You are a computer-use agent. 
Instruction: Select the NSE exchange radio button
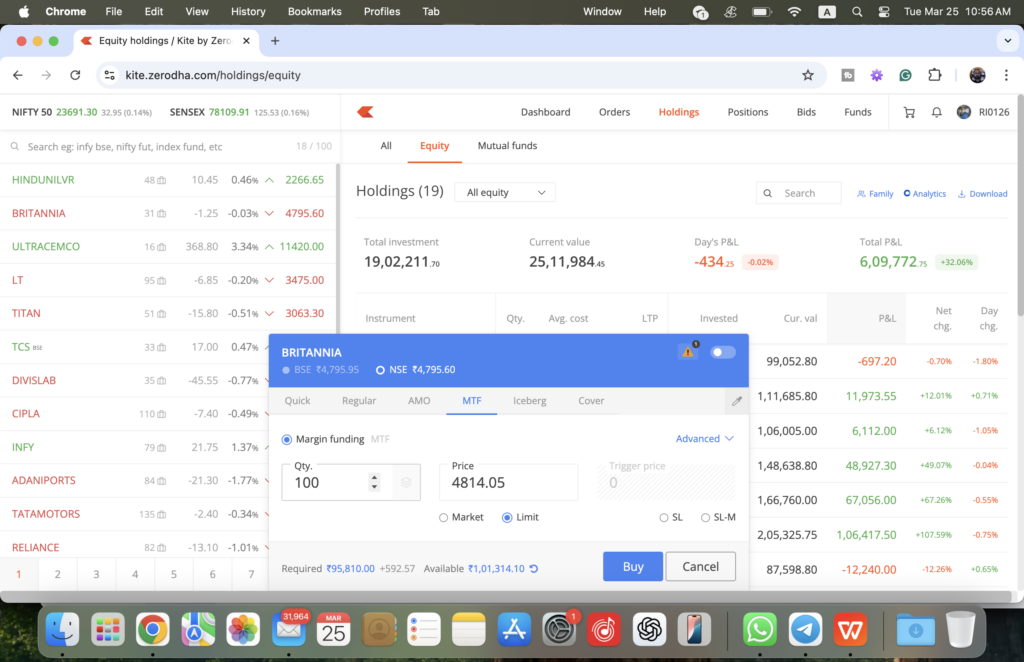(380, 370)
